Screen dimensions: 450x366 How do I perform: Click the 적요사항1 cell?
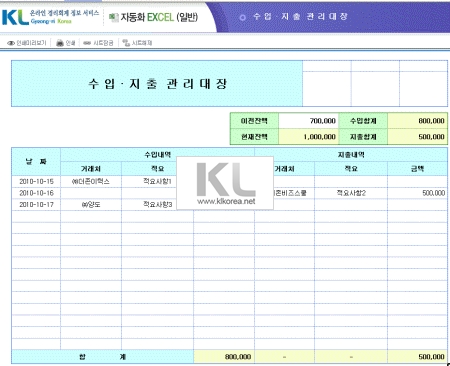click(x=157, y=181)
